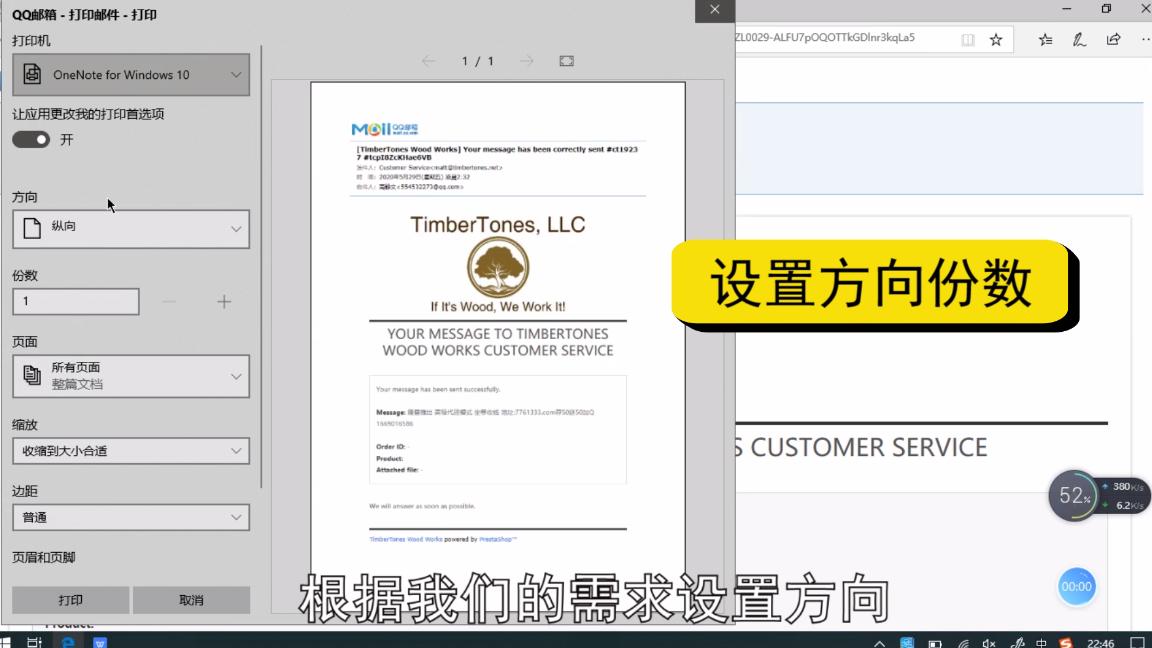Open the Windows notification center
This screenshot has width=1152, height=648.
[x=1137, y=643]
